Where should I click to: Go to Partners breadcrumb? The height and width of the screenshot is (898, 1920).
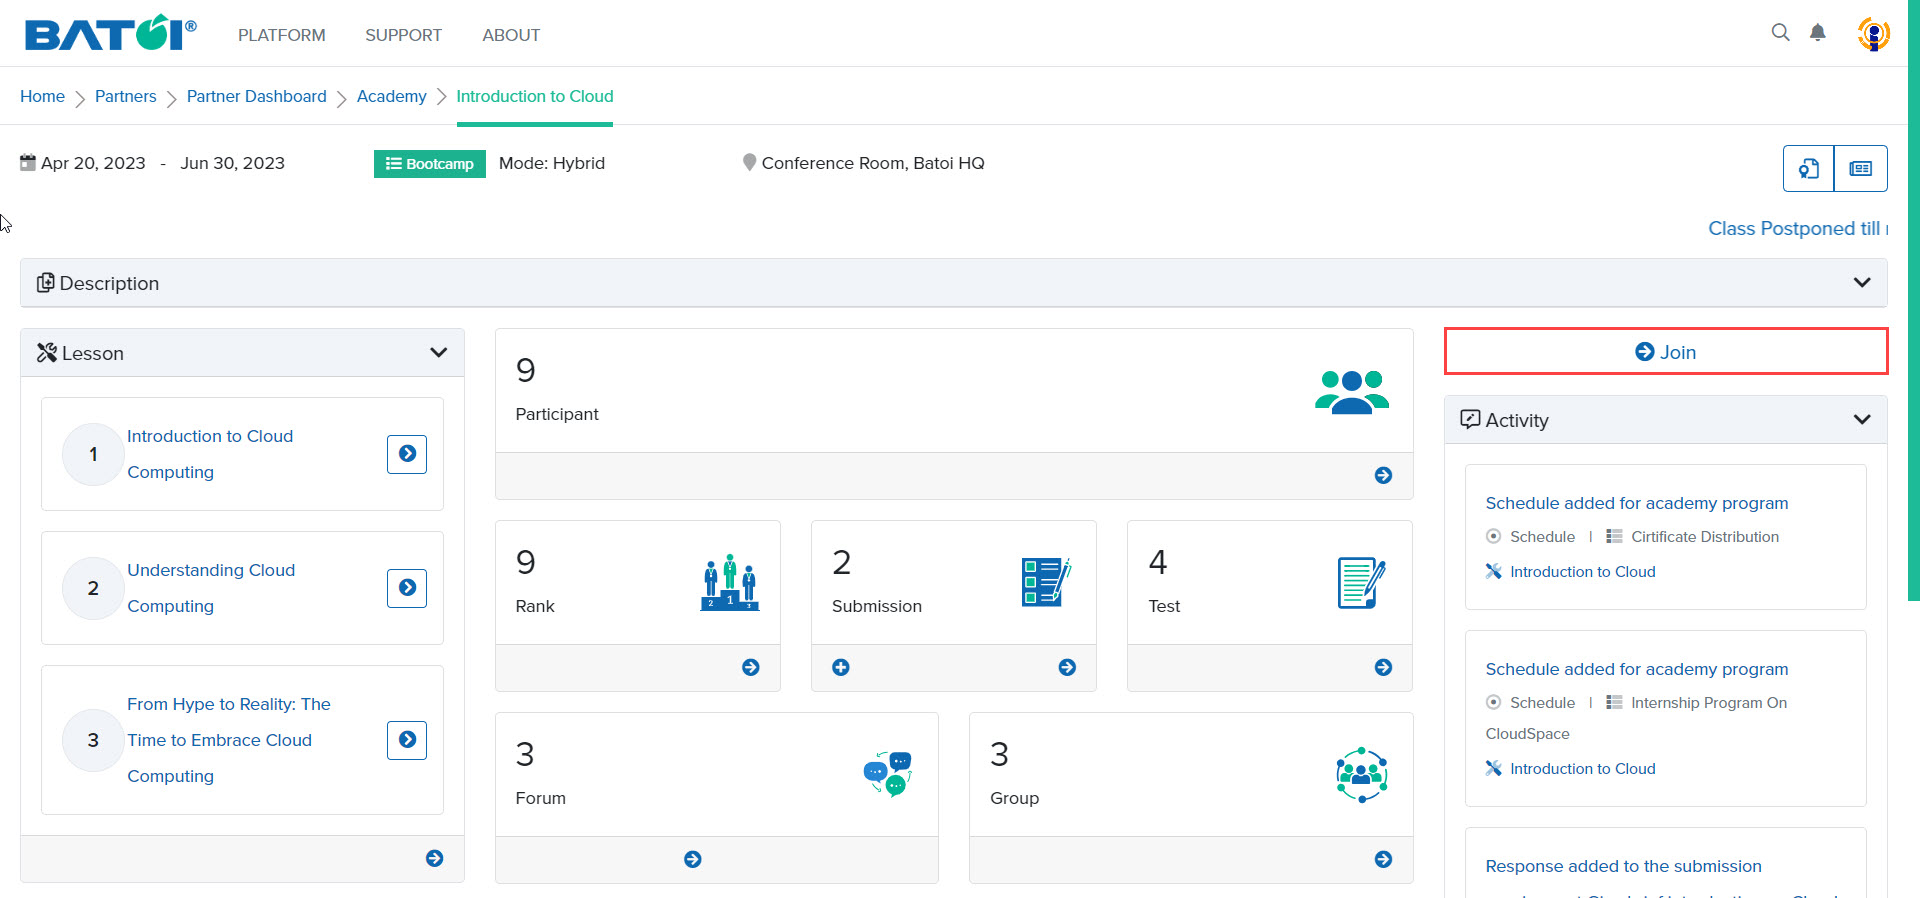(126, 96)
